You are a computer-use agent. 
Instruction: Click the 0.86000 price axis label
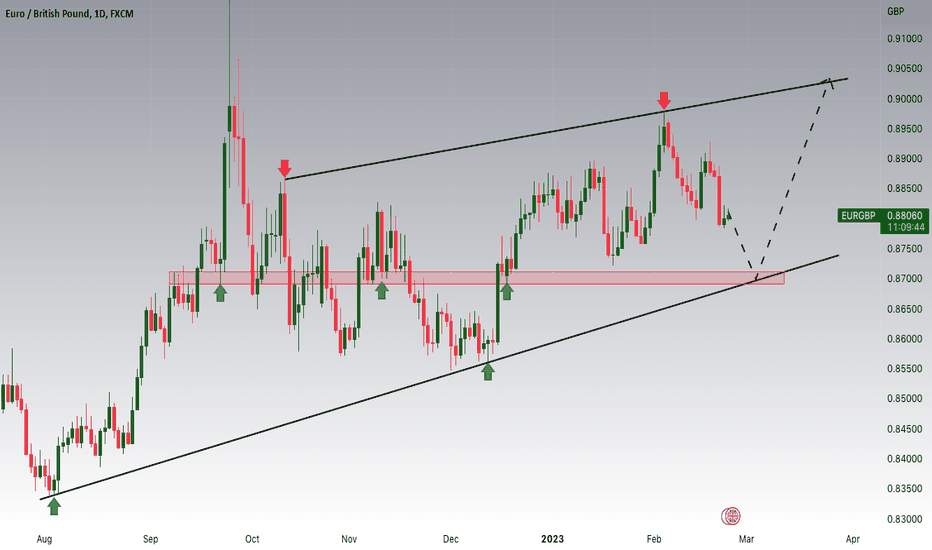coord(905,338)
